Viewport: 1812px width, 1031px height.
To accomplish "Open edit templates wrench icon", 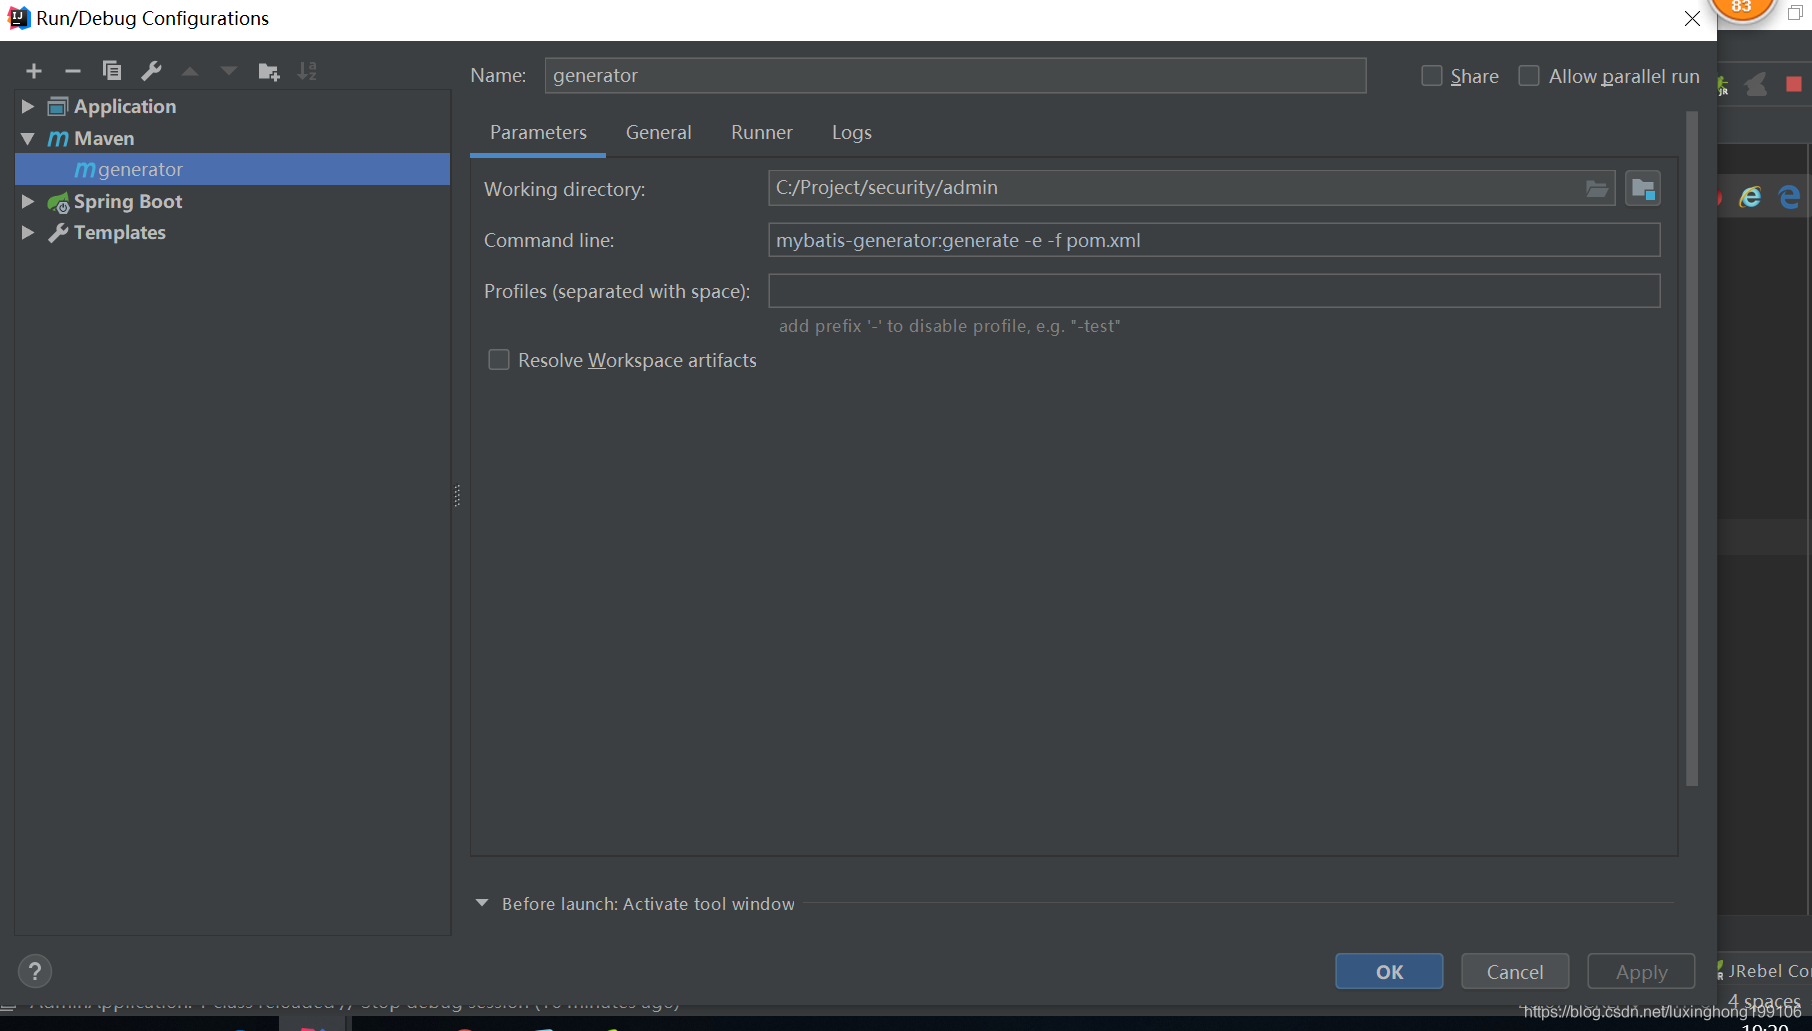I will tap(151, 71).
